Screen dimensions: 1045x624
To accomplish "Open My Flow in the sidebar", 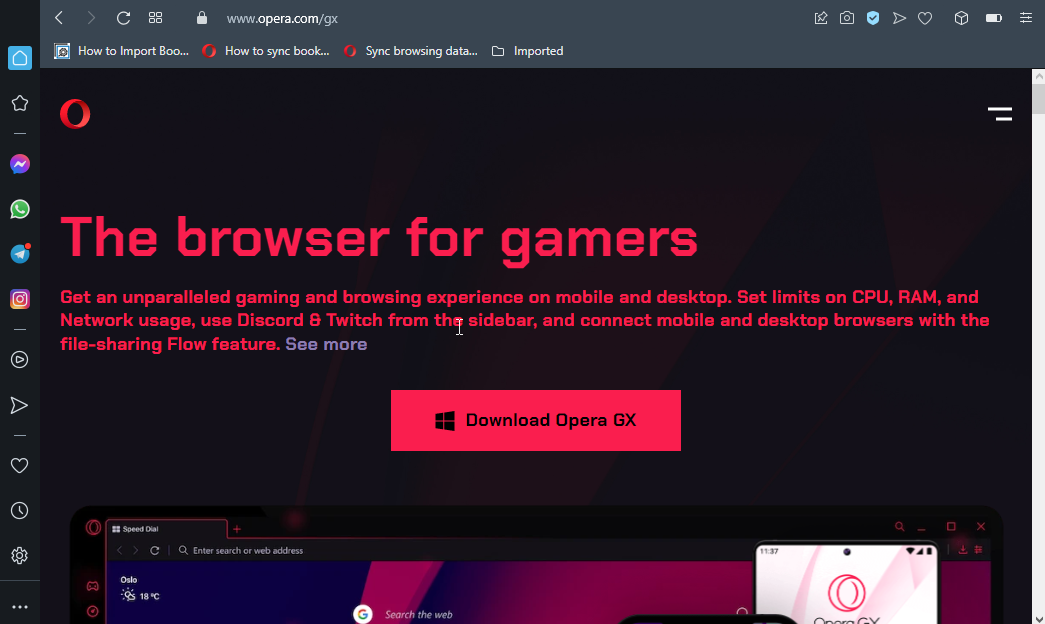I will coord(19,405).
